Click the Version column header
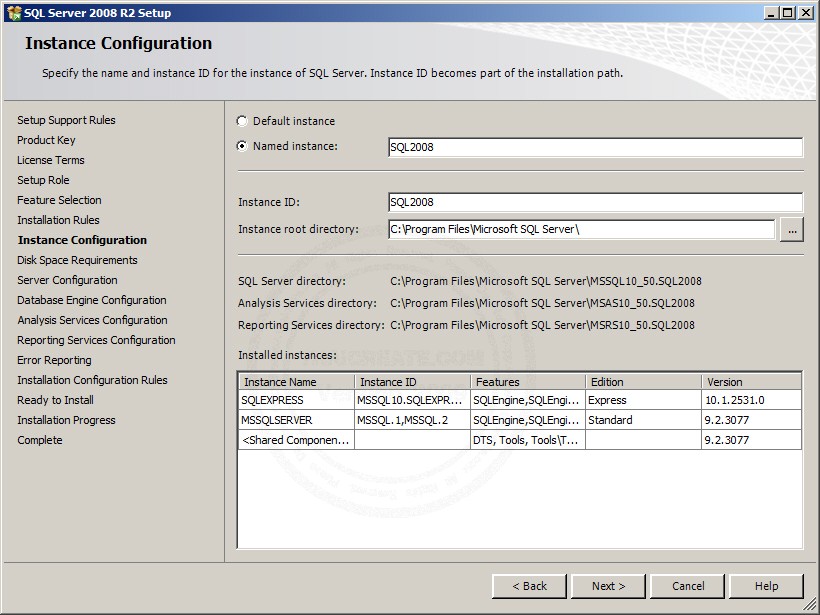This screenshot has width=820, height=615. [752, 382]
